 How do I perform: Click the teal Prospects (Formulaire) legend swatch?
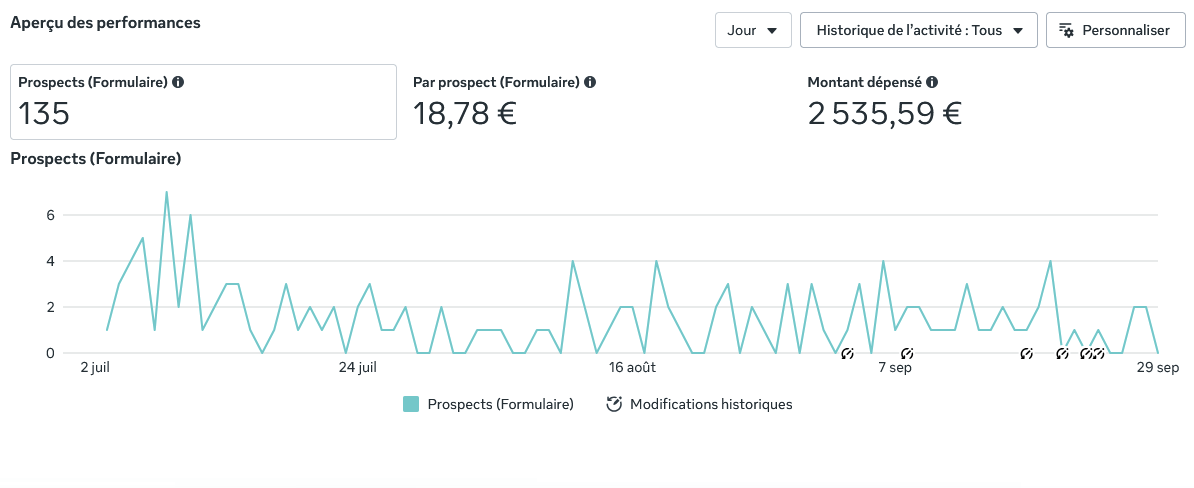coord(411,404)
